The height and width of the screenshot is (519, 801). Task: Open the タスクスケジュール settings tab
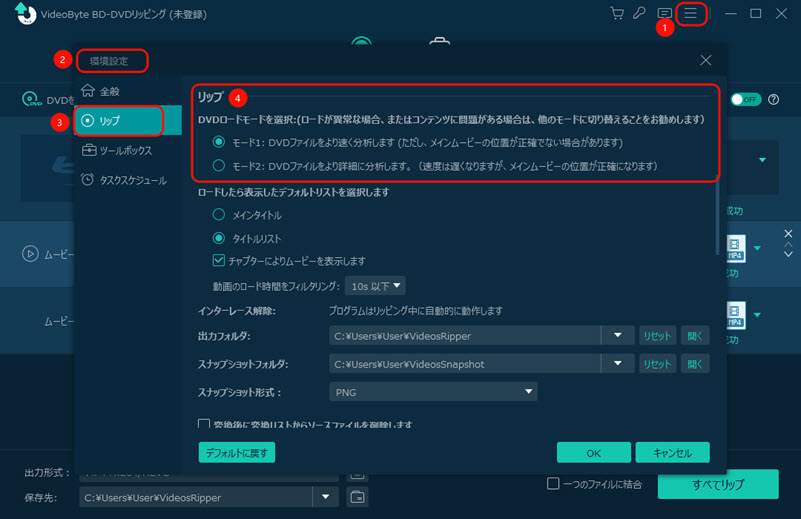pos(128,180)
